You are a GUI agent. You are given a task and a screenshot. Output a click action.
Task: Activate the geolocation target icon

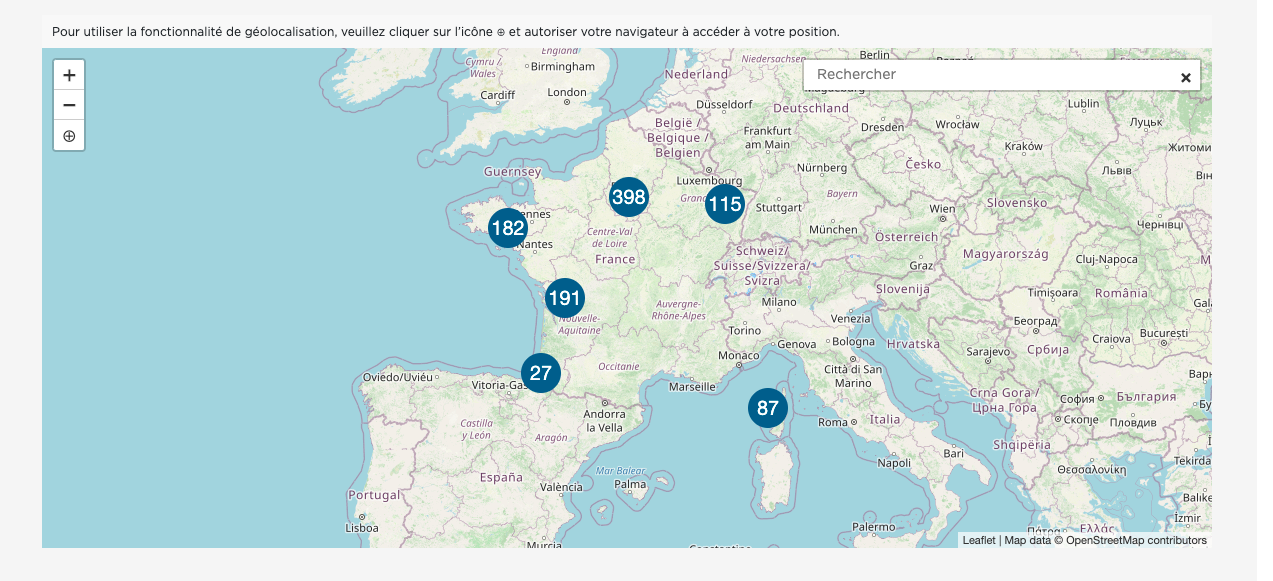[x=69, y=136]
